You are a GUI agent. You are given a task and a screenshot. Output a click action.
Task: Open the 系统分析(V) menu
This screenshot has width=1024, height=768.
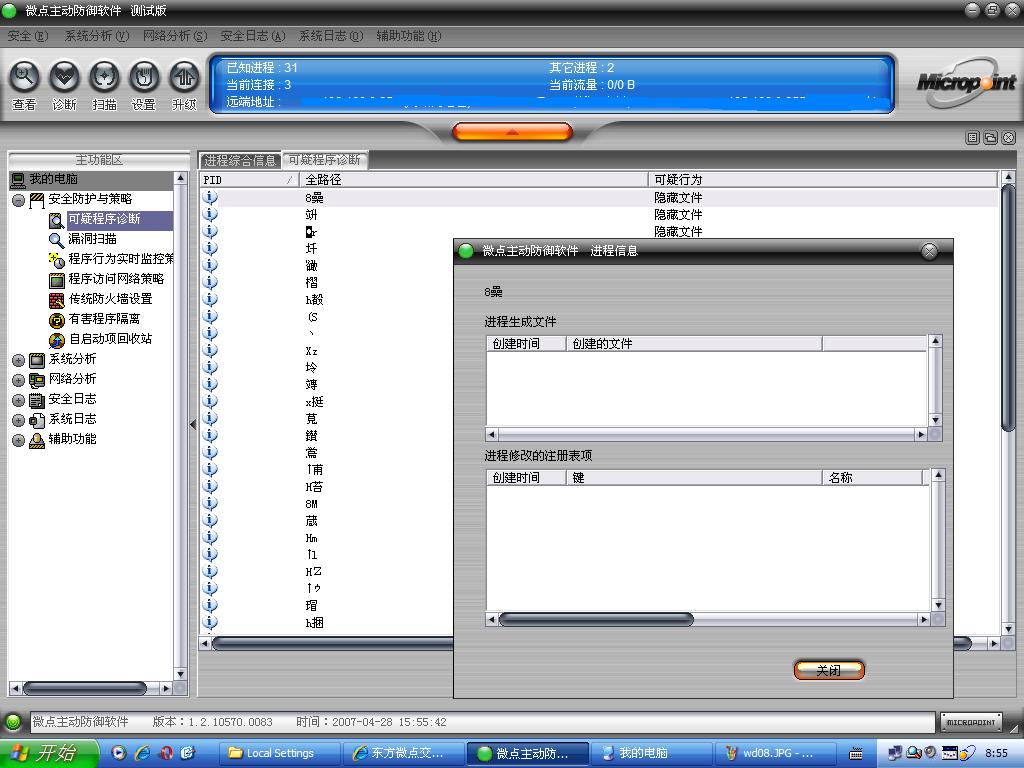[97, 36]
